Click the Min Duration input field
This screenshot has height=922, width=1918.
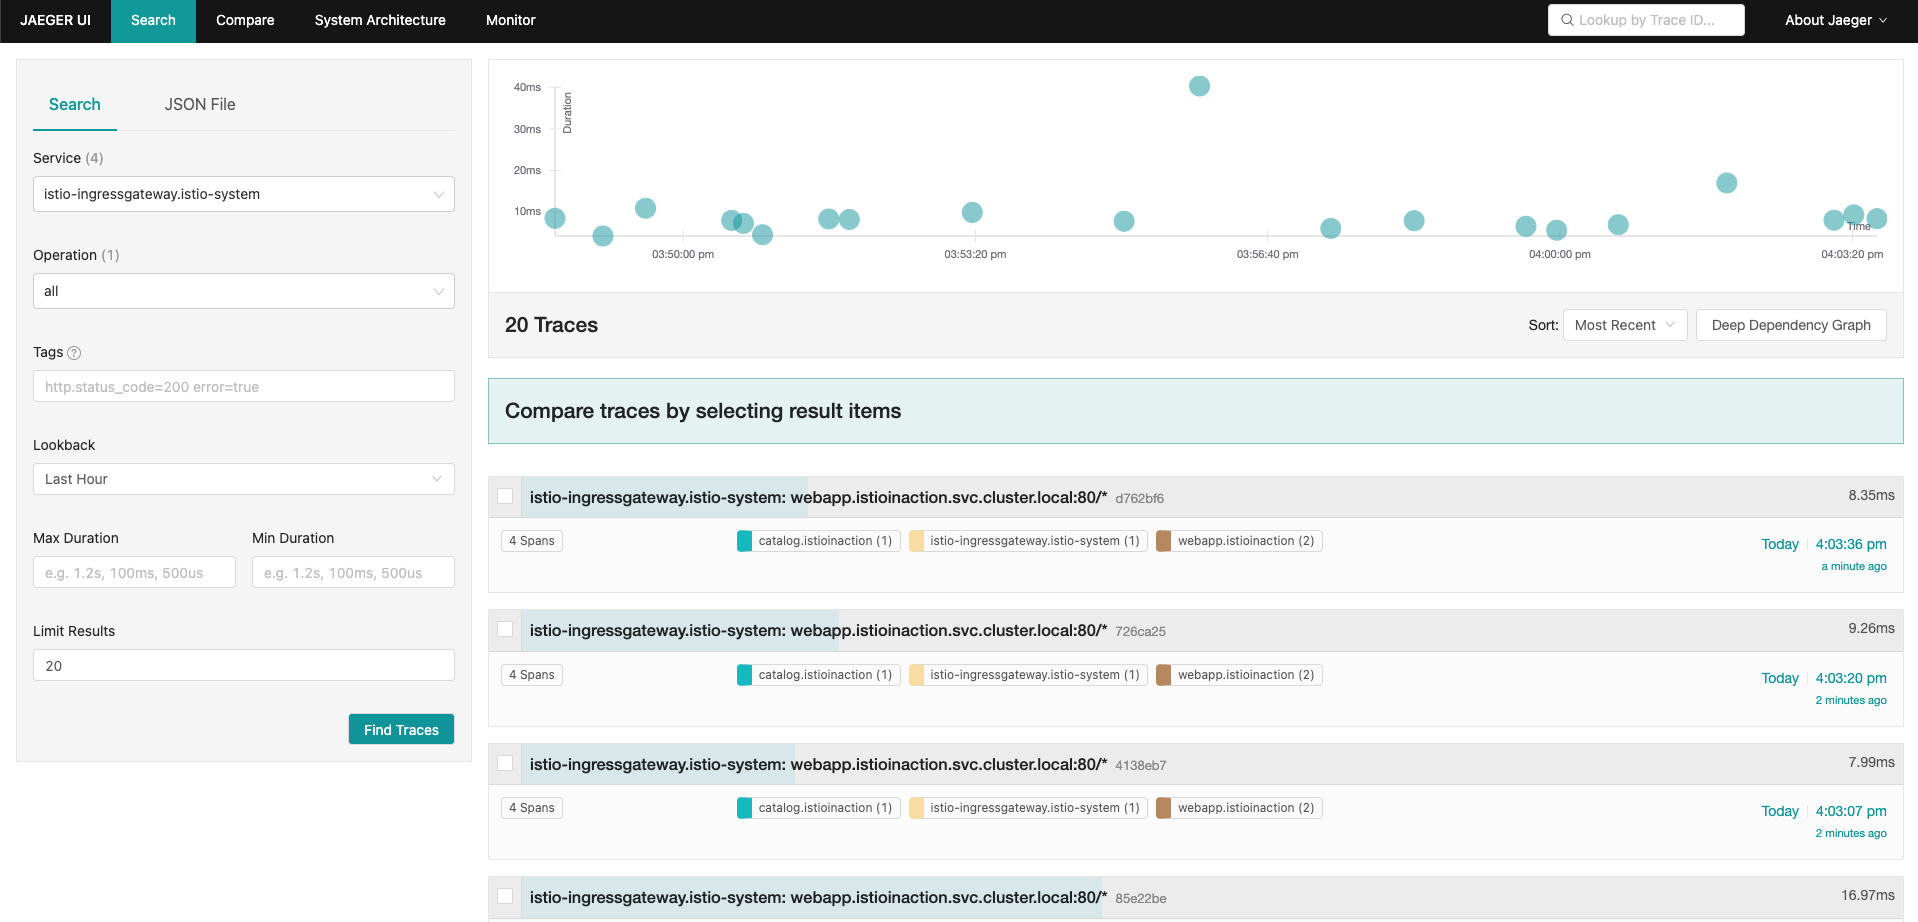coord(353,572)
